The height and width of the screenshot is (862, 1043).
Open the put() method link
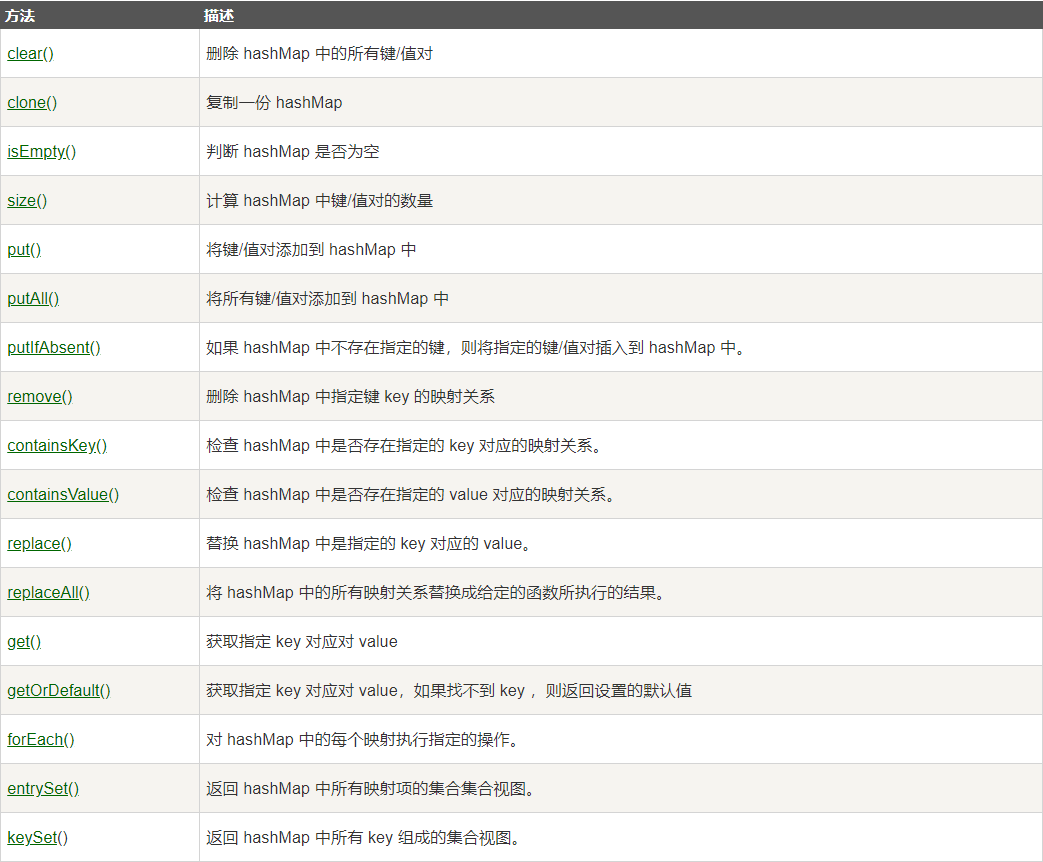coord(25,249)
